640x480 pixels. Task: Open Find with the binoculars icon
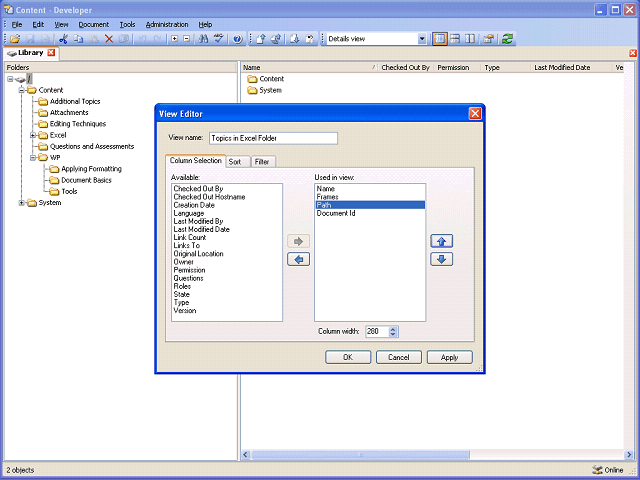(203, 39)
